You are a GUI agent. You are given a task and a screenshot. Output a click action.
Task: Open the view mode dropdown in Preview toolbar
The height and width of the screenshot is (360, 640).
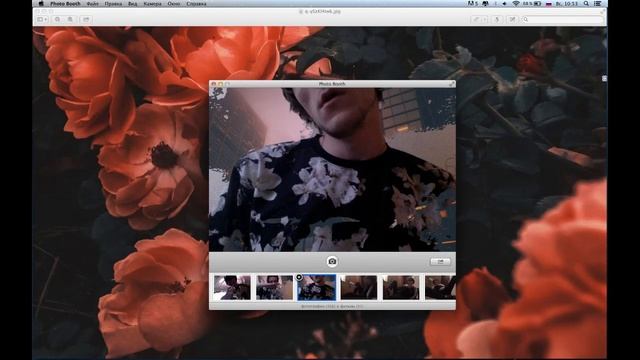(x=42, y=19)
